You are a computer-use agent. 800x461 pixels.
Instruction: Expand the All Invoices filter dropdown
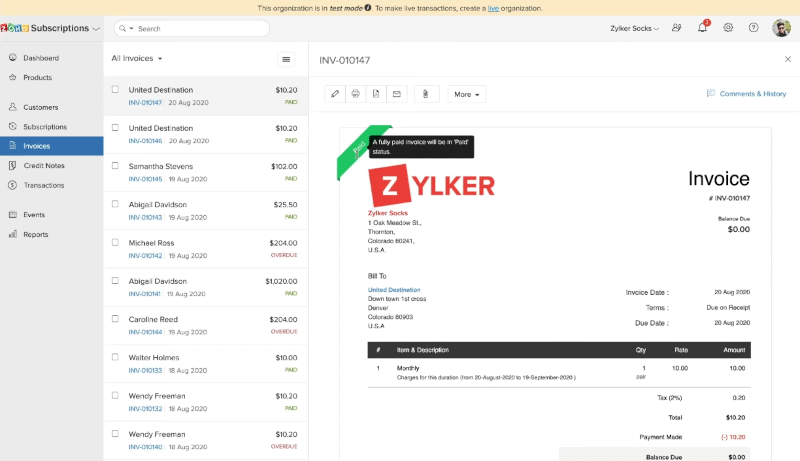point(137,58)
